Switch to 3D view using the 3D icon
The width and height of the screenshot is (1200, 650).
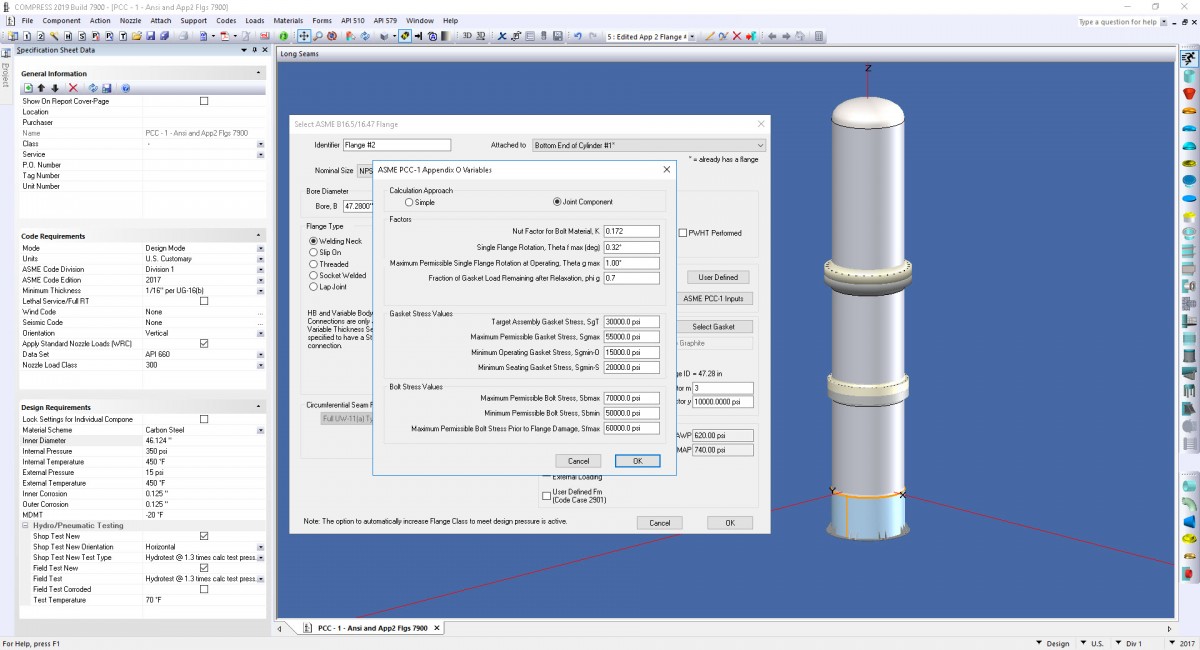click(x=466, y=36)
